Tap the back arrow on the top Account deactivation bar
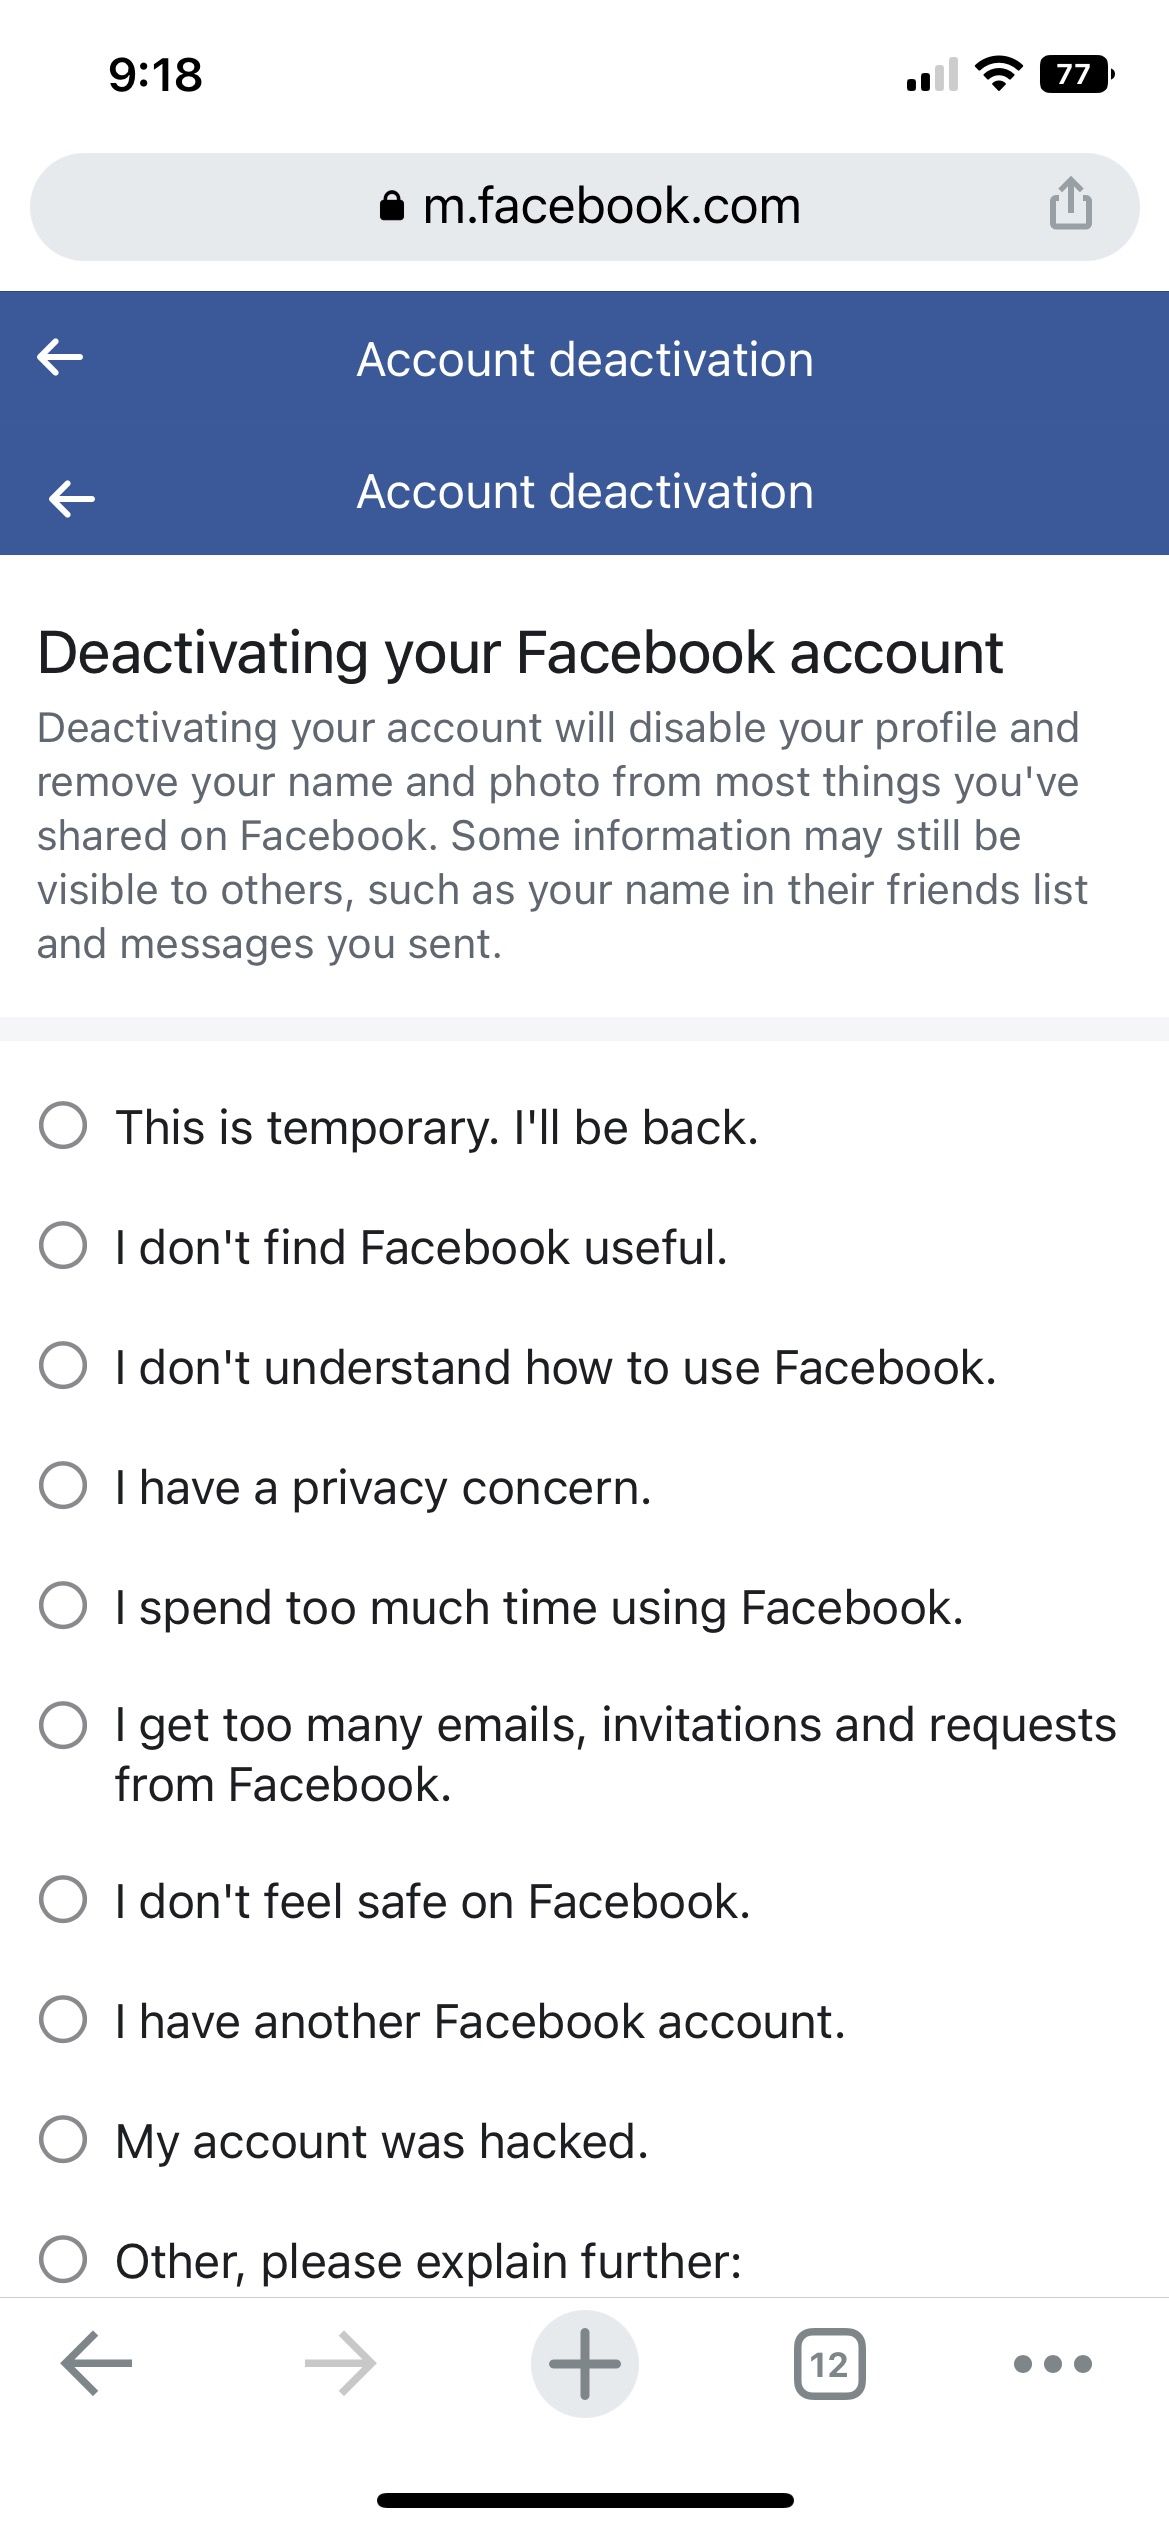This screenshot has width=1169, height=2532. pyautogui.click(x=62, y=359)
